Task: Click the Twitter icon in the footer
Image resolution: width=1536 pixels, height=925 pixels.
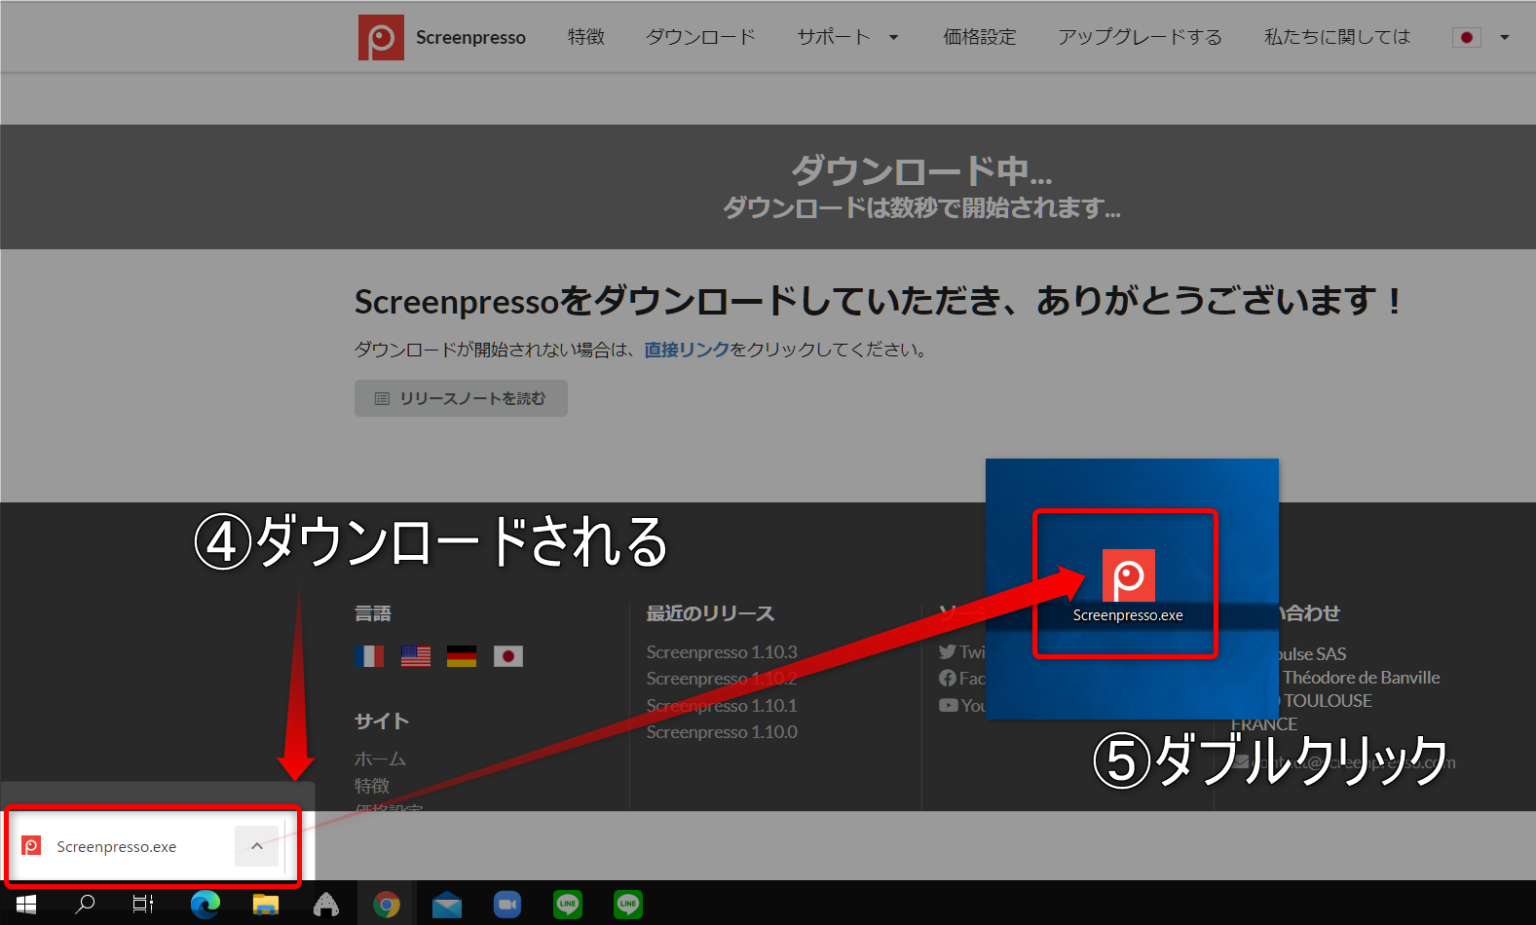Action: (x=947, y=651)
